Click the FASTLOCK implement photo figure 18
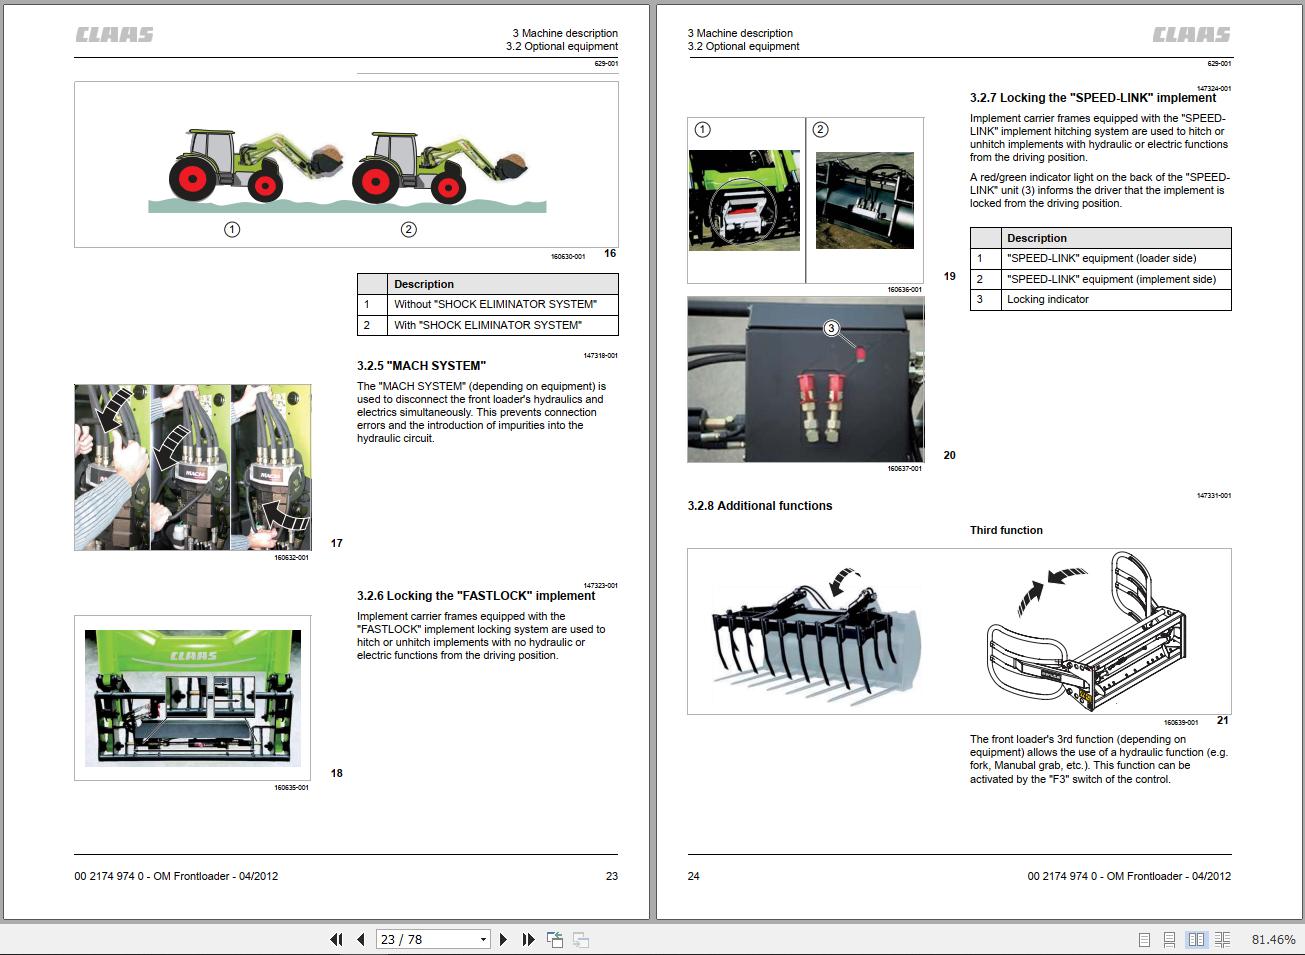The image size is (1305, 955). (193, 698)
